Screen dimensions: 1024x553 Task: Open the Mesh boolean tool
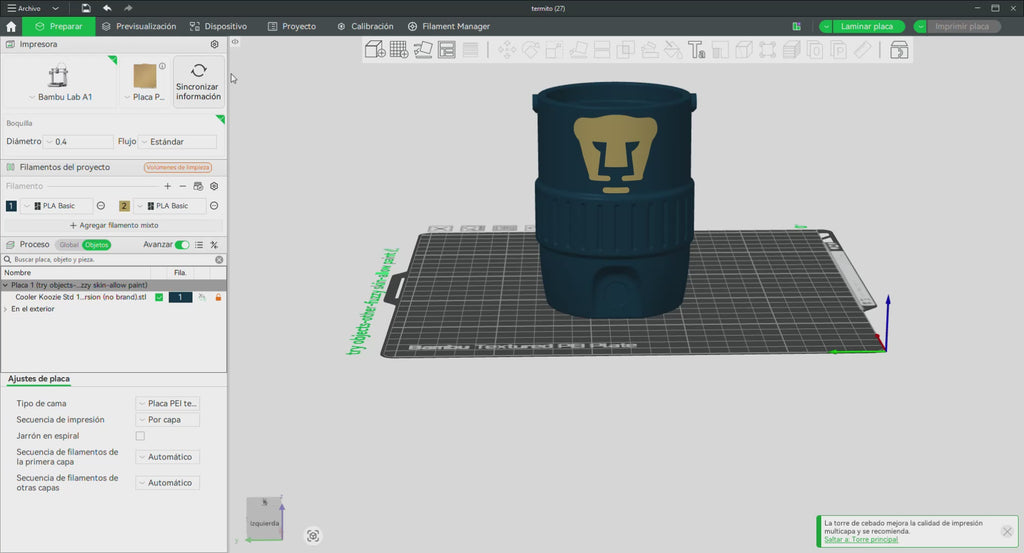pyautogui.click(x=626, y=50)
